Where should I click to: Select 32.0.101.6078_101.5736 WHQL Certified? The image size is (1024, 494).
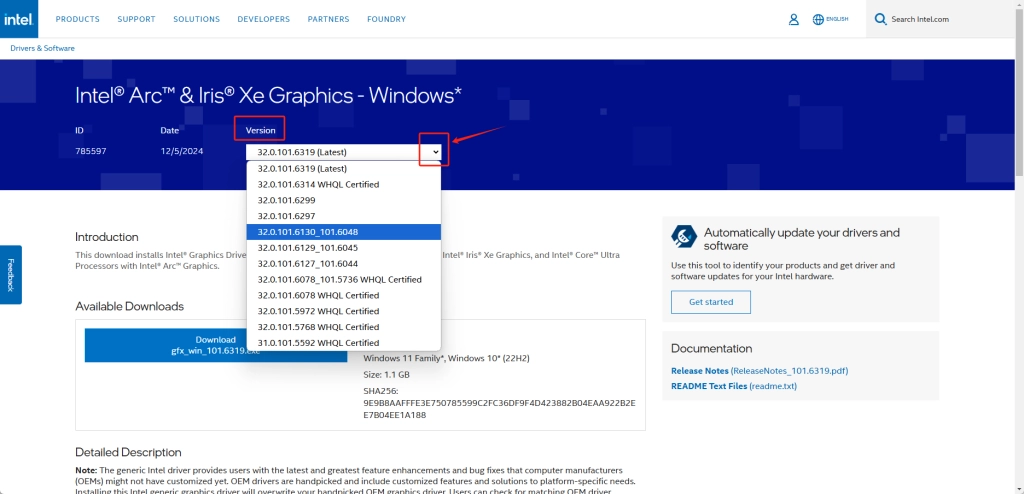point(344,279)
